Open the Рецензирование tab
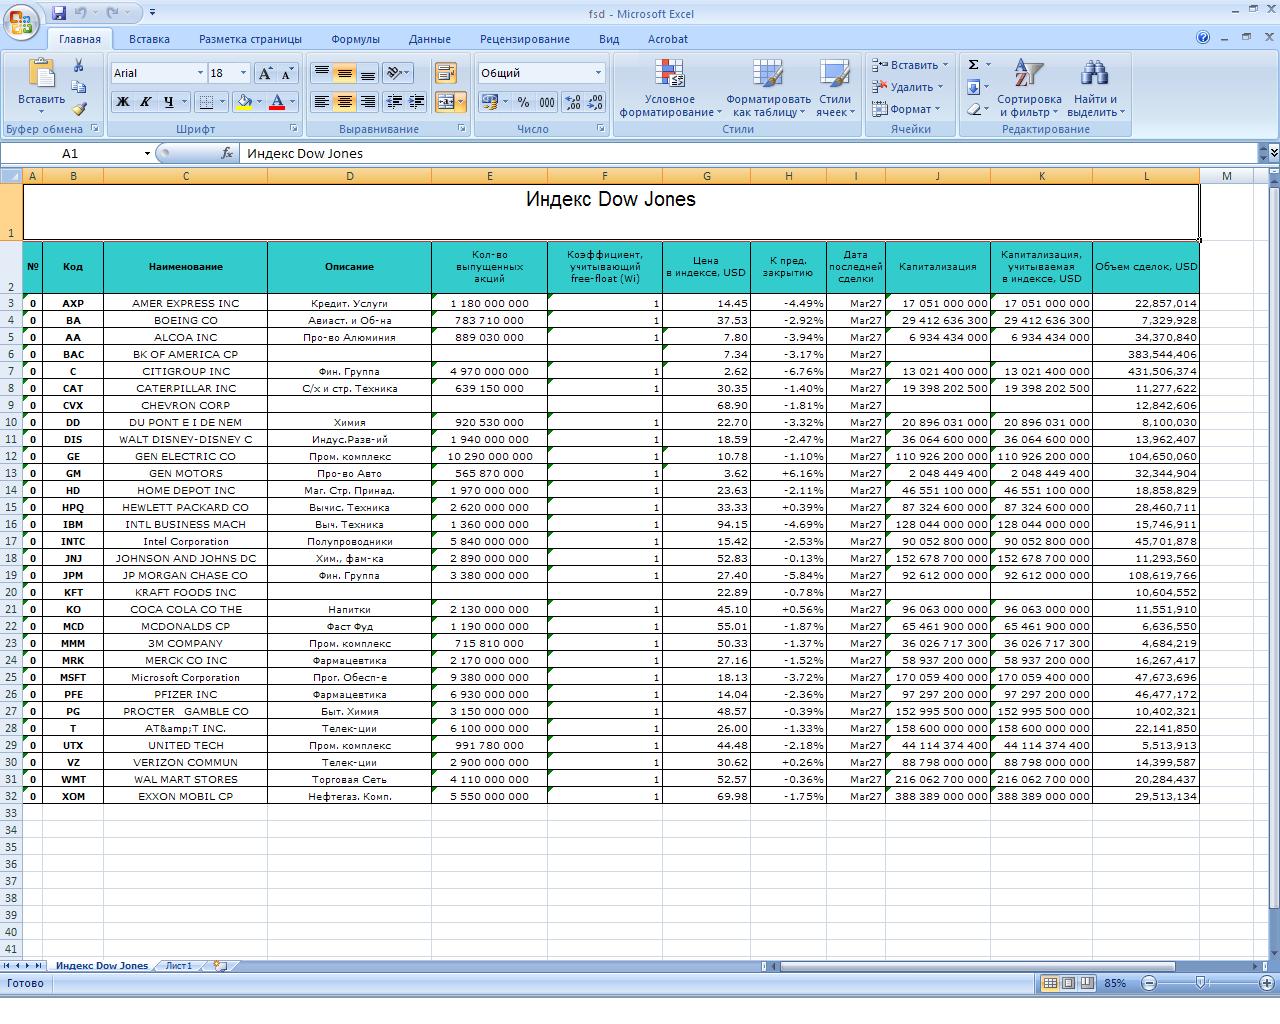 (524, 39)
